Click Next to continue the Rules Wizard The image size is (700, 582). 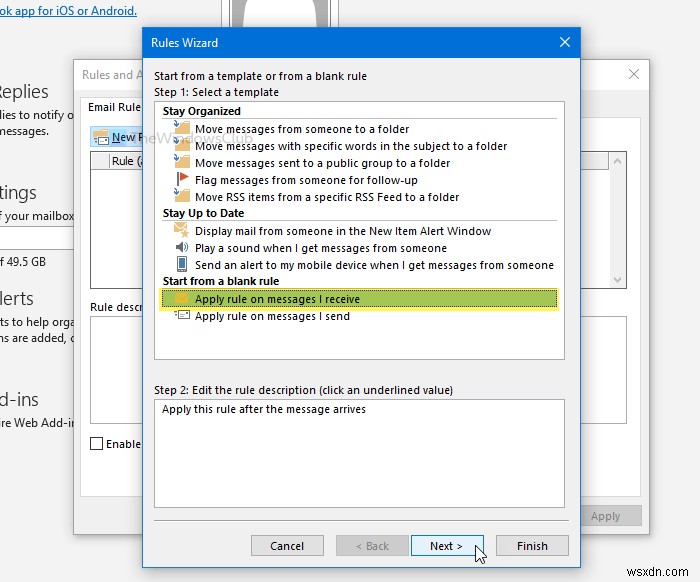tap(447, 546)
